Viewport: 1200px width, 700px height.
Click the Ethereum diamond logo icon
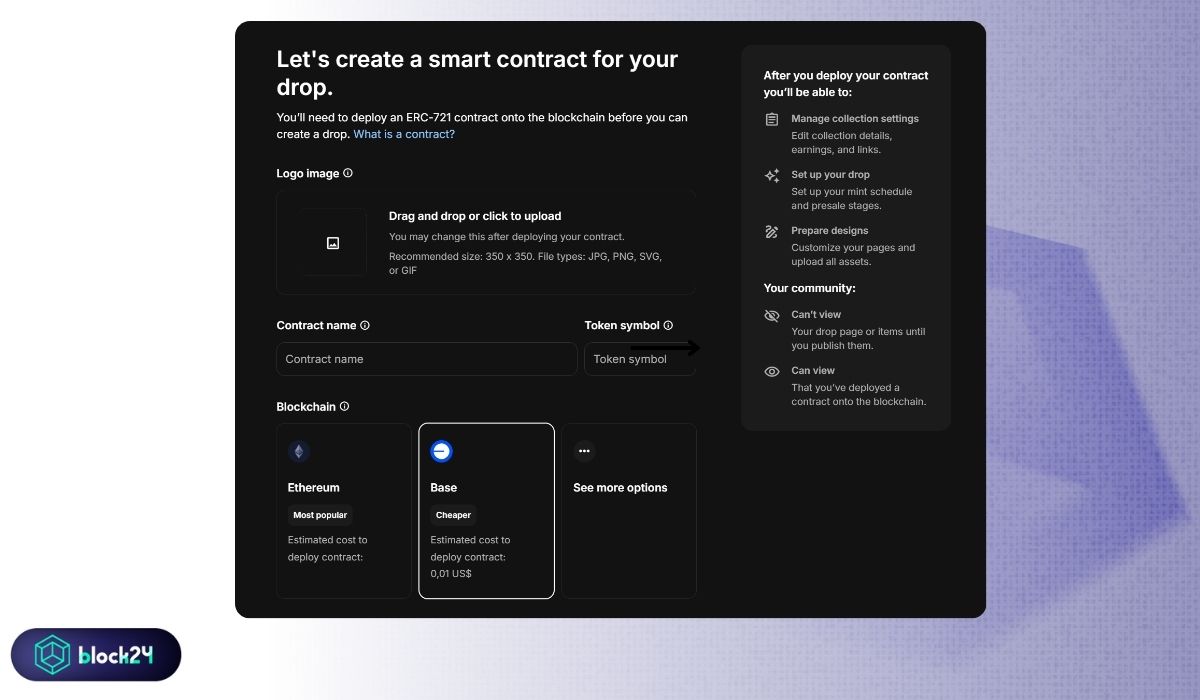click(x=299, y=451)
